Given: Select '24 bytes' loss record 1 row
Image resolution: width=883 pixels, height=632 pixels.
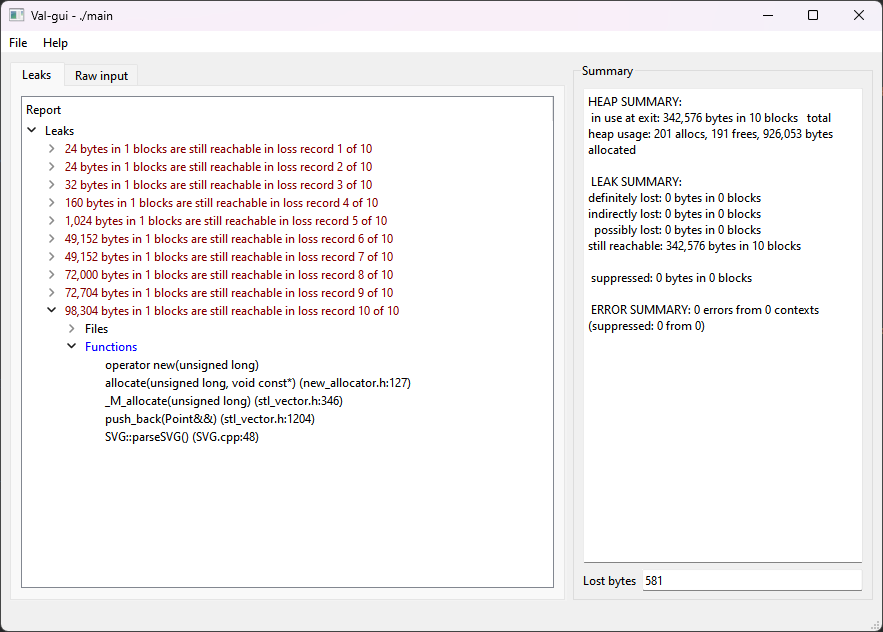Looking at the screenshot, I should (218, 149).
